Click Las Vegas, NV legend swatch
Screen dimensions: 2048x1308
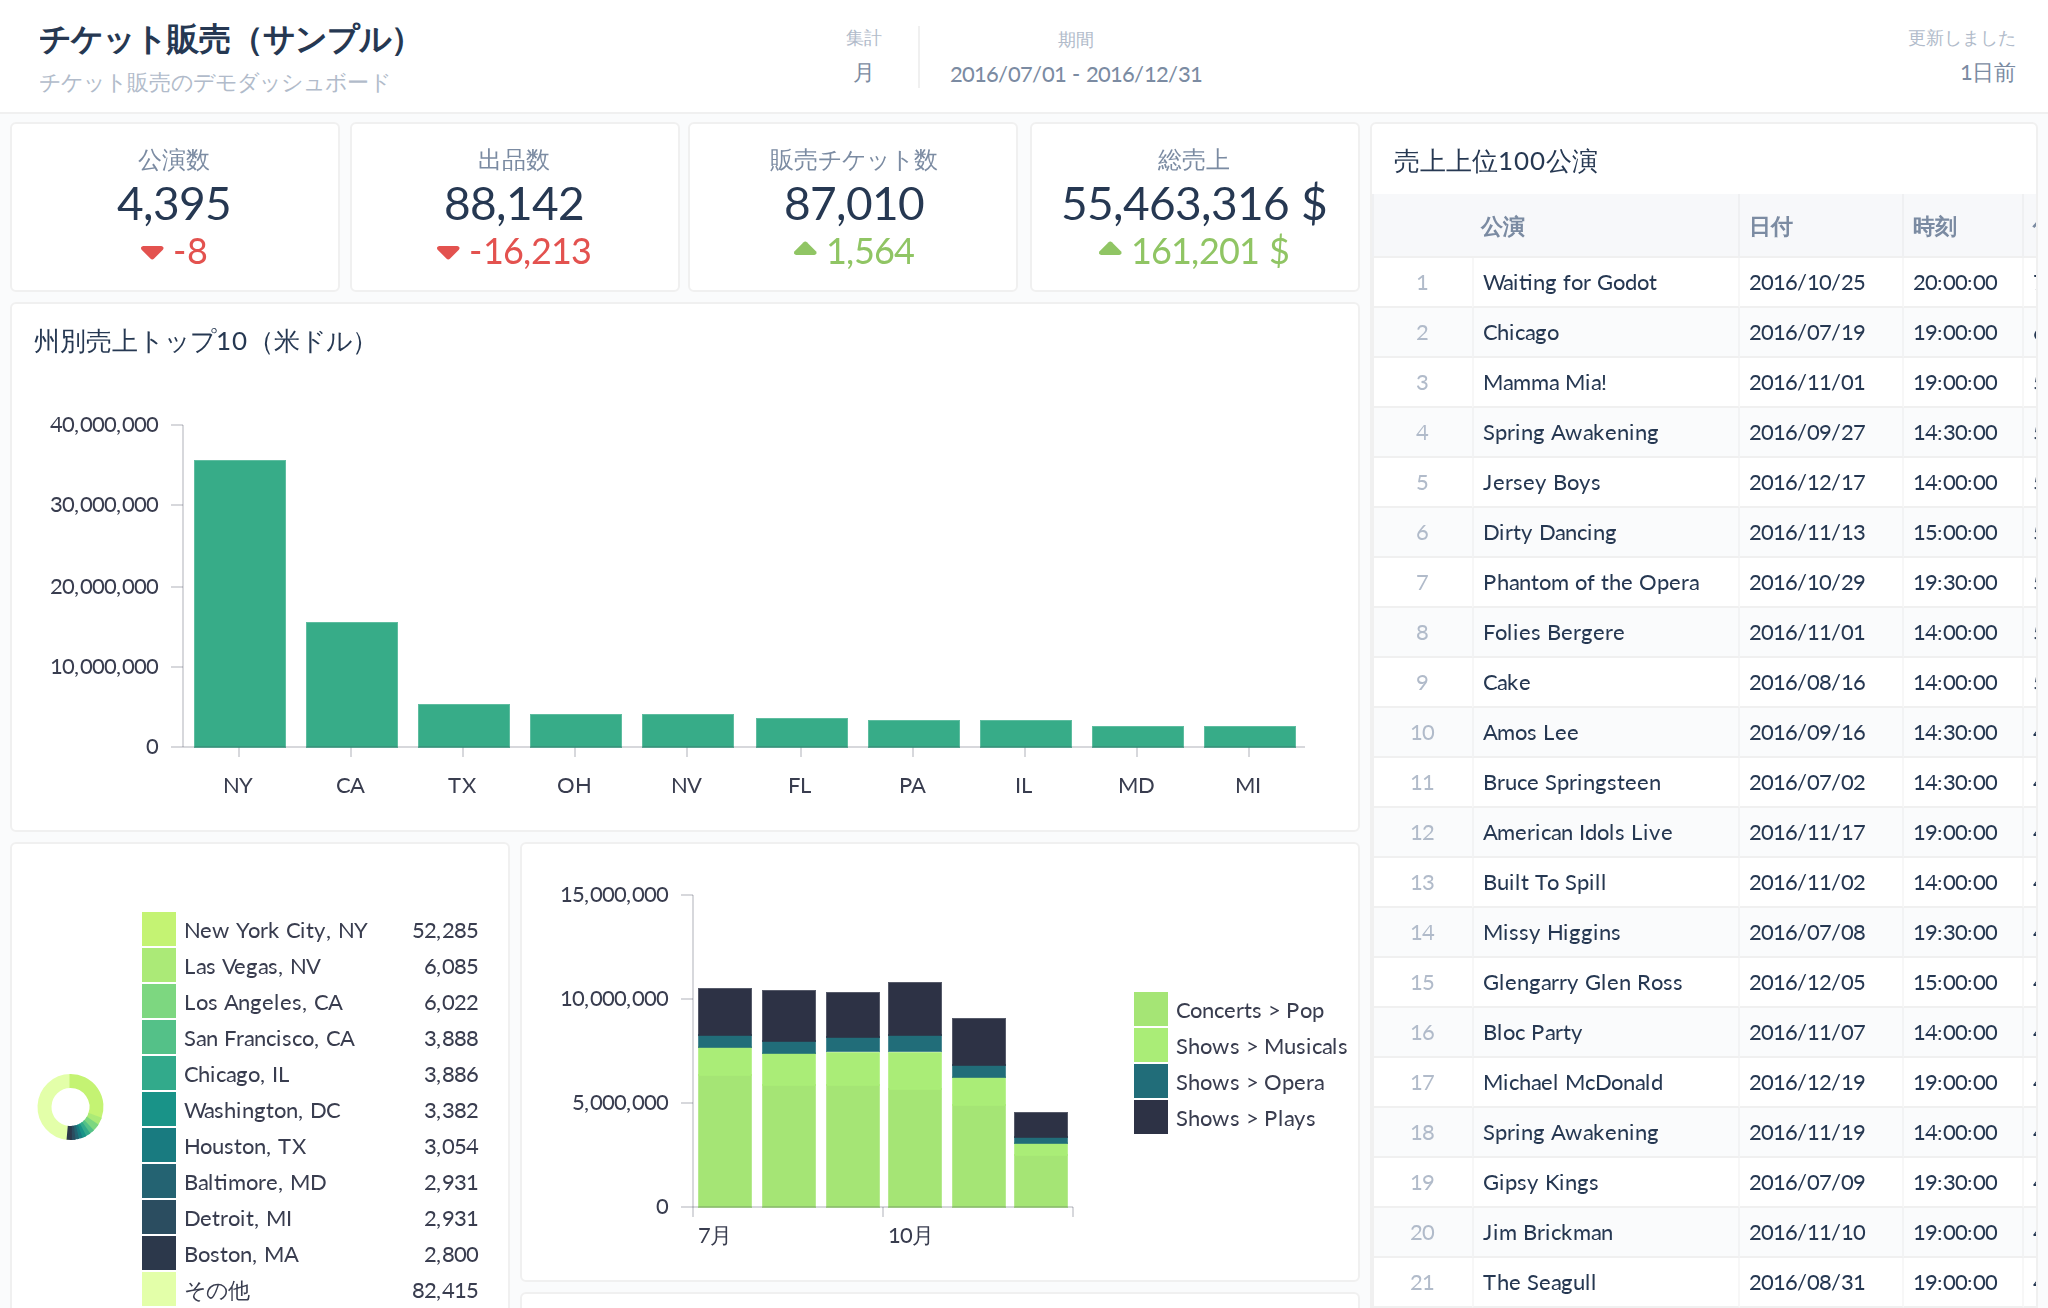pyautogui.click(x=159, y=965)
